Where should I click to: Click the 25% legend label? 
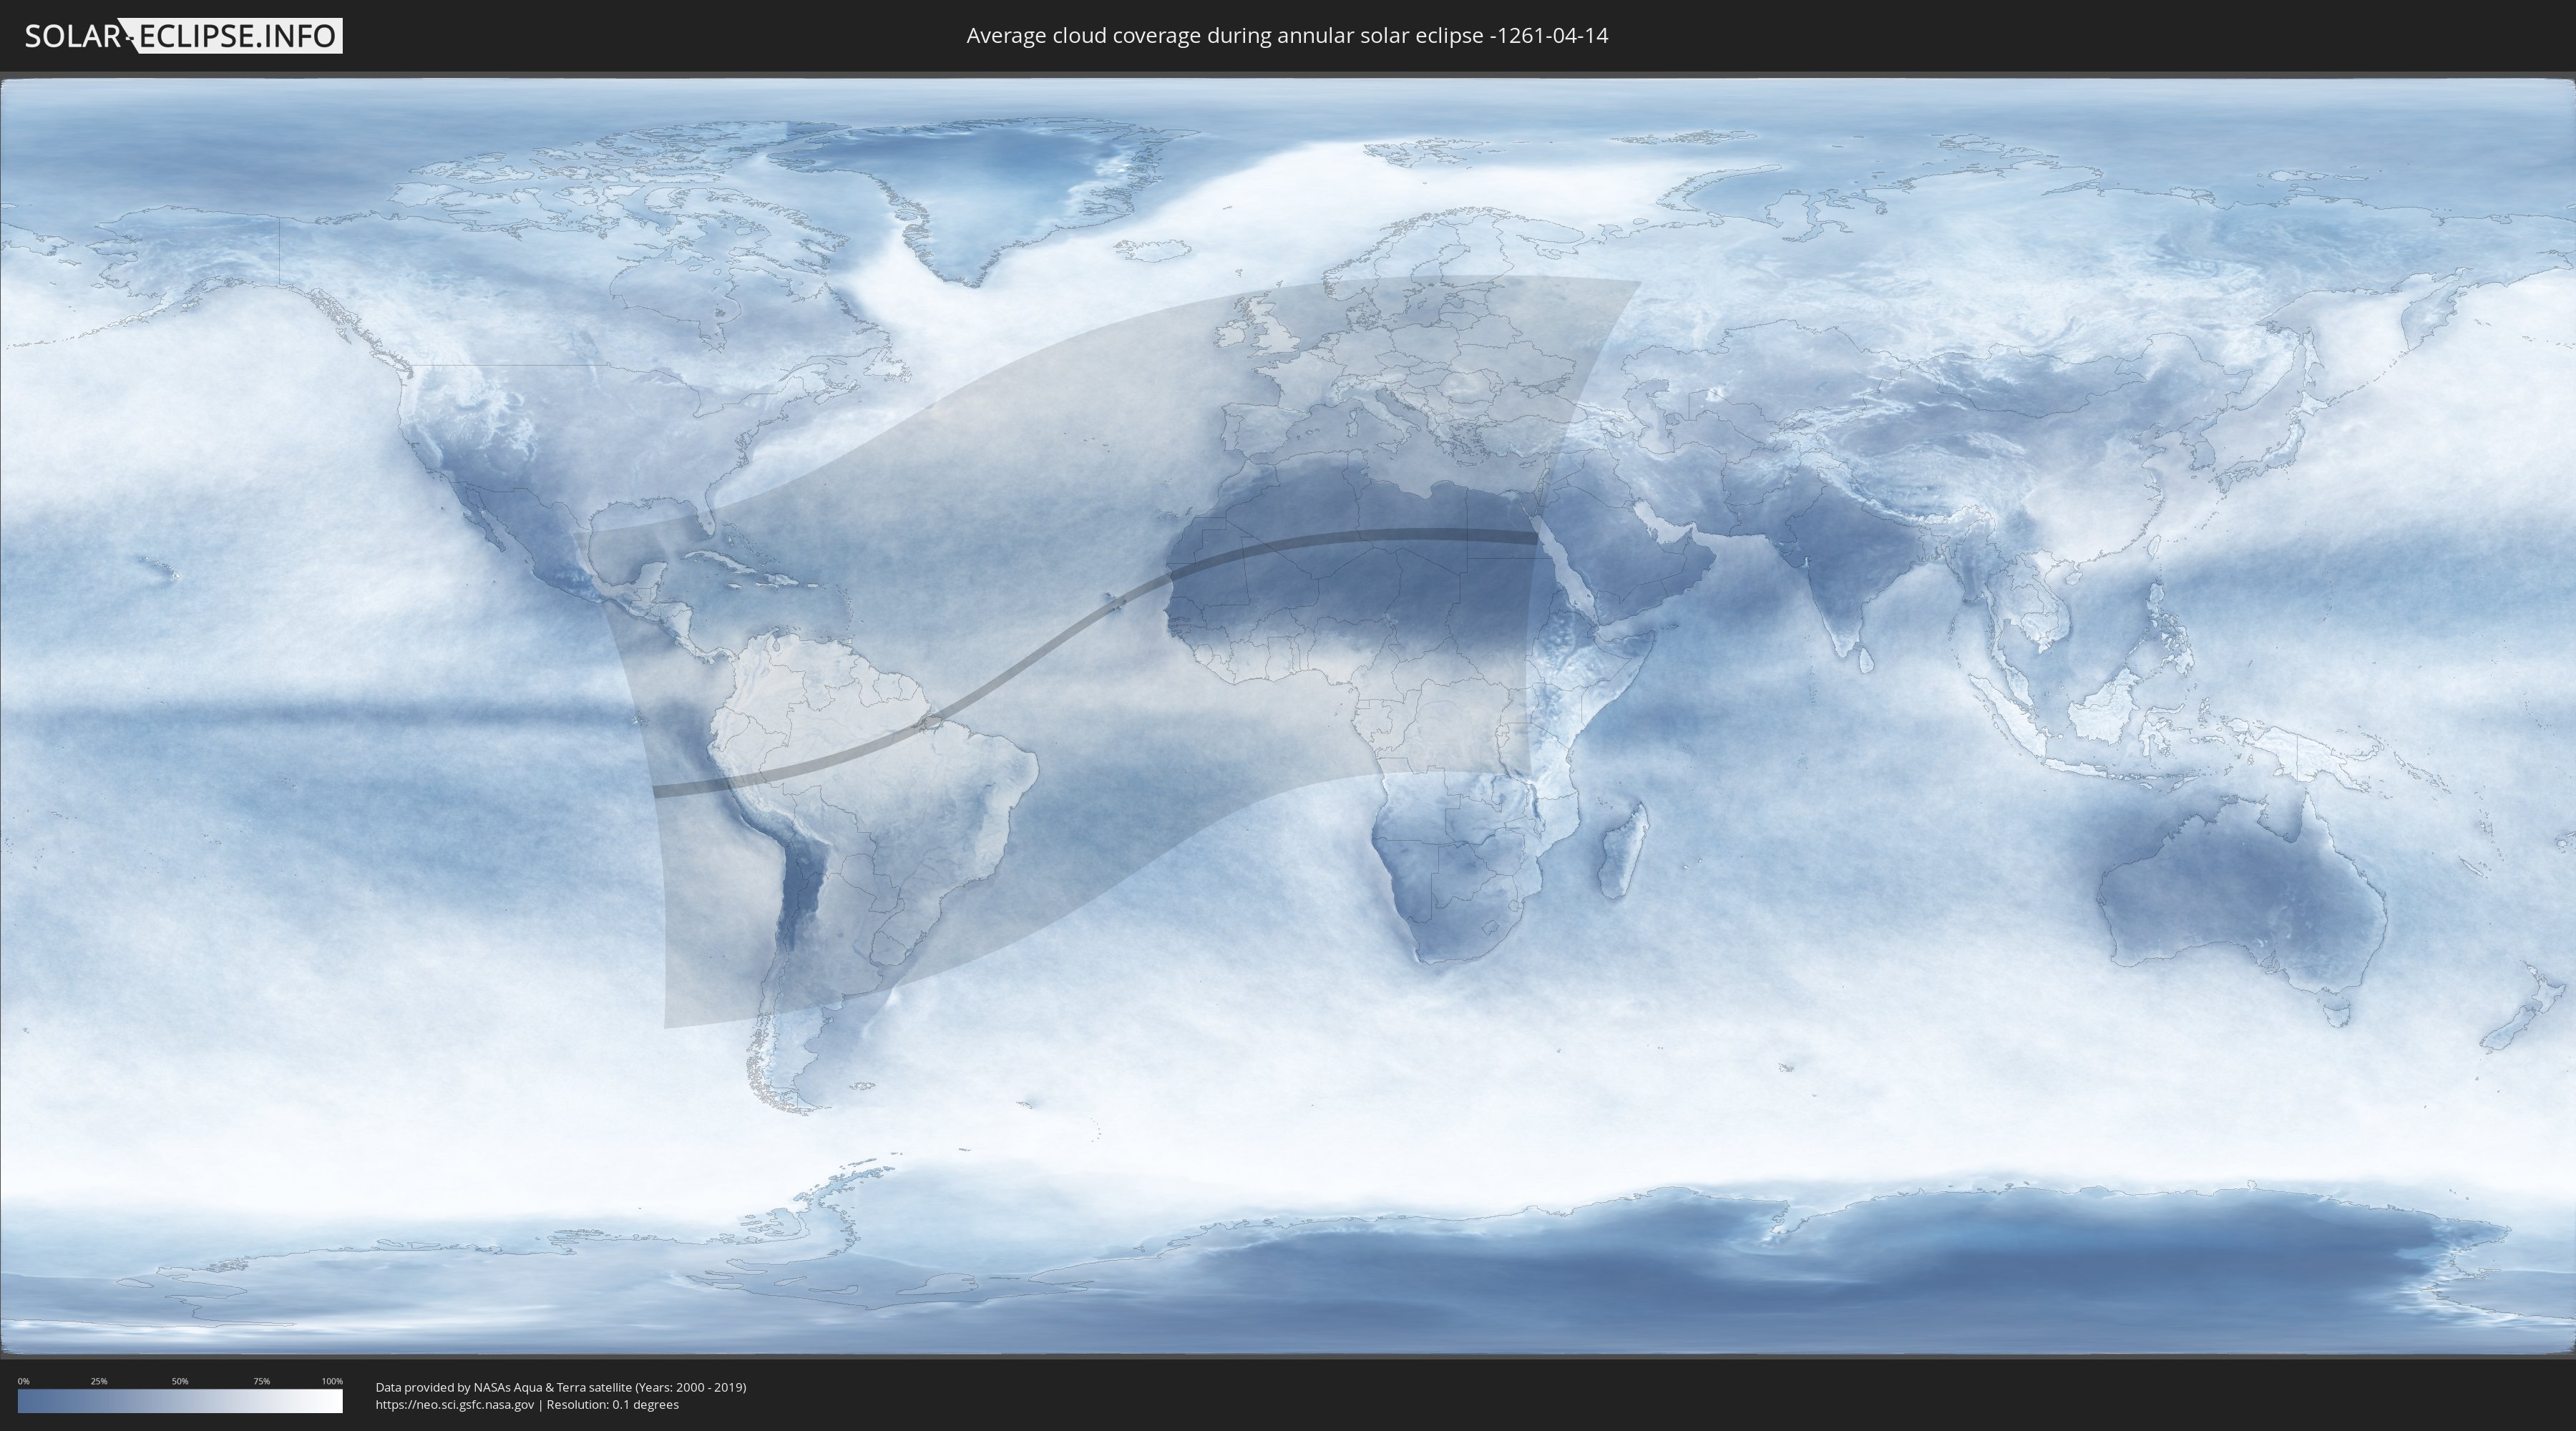click(x=99, y=1381)
